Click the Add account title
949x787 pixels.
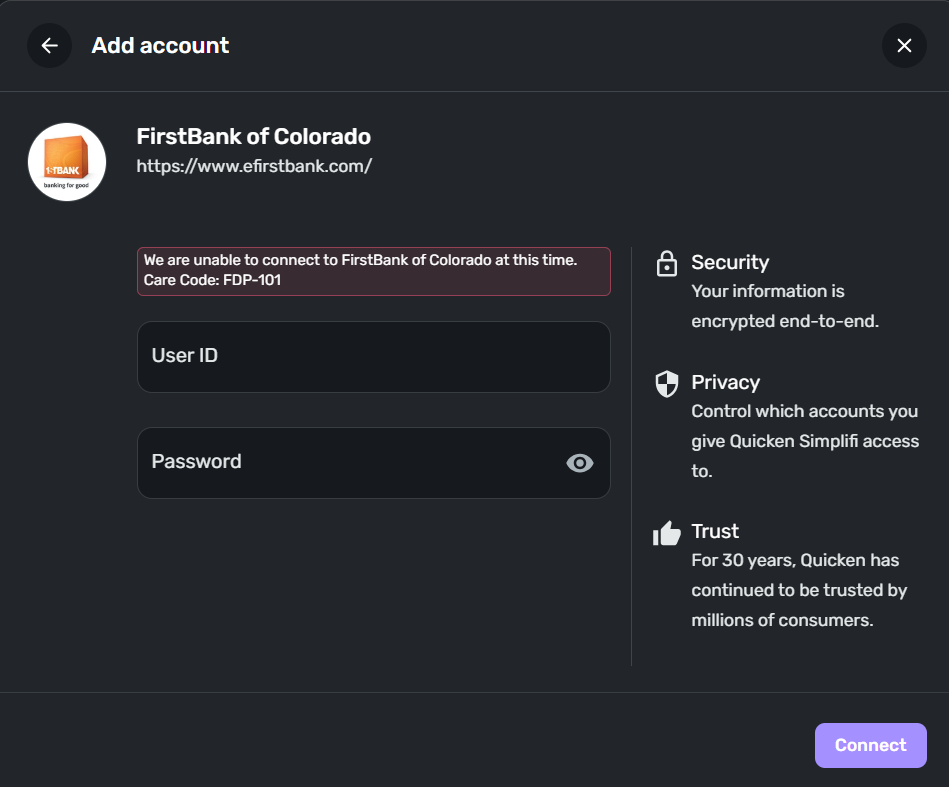[x=160, y=45]
